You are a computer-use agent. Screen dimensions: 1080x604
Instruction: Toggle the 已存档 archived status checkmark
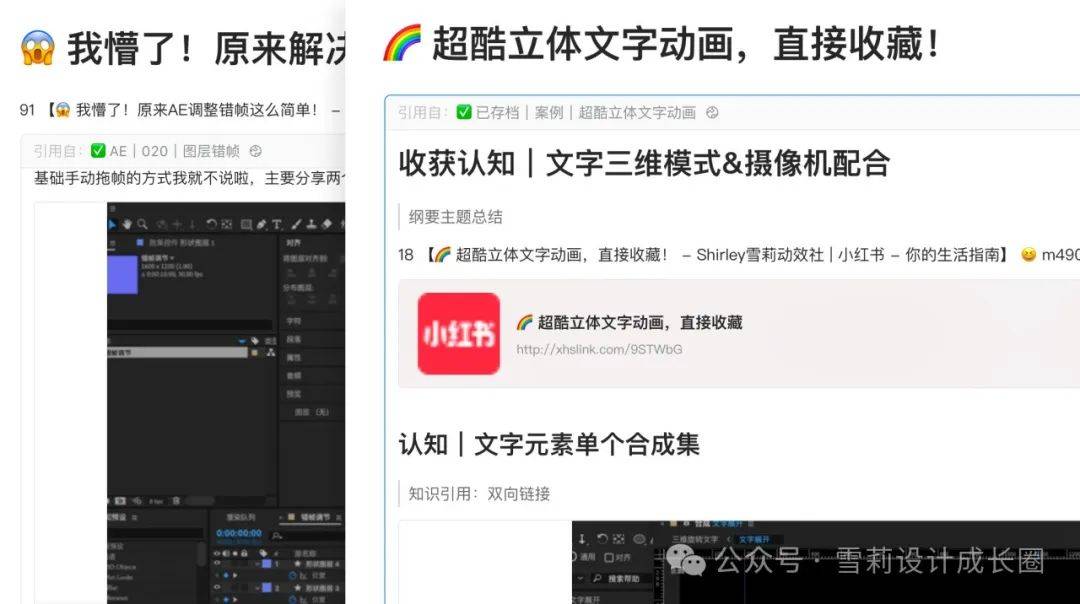pos(461,112)
